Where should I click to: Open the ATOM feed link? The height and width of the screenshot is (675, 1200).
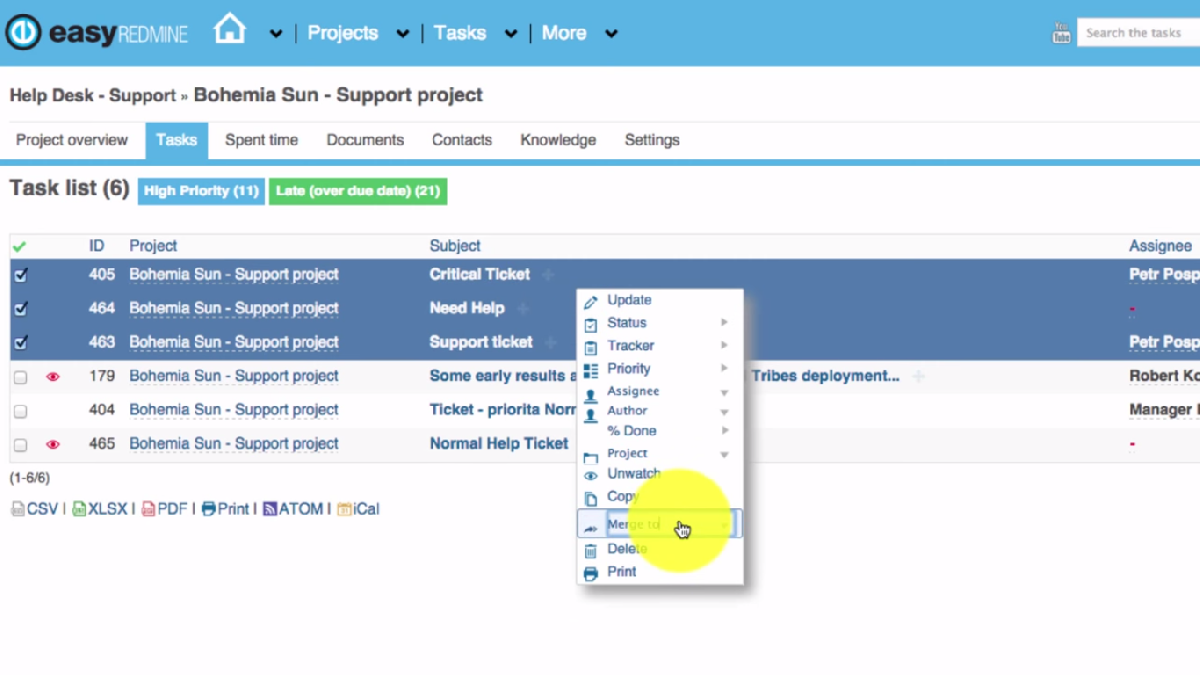coord(293,509)
